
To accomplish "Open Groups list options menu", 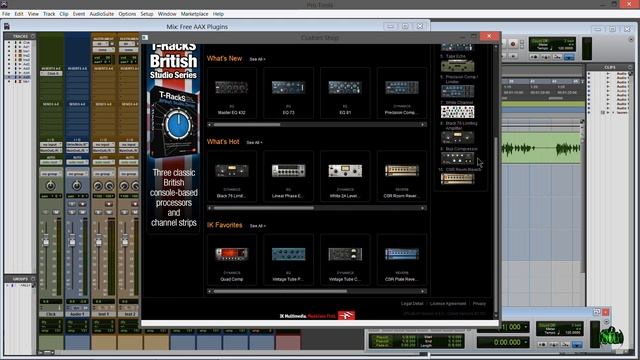I will [33, 279].
